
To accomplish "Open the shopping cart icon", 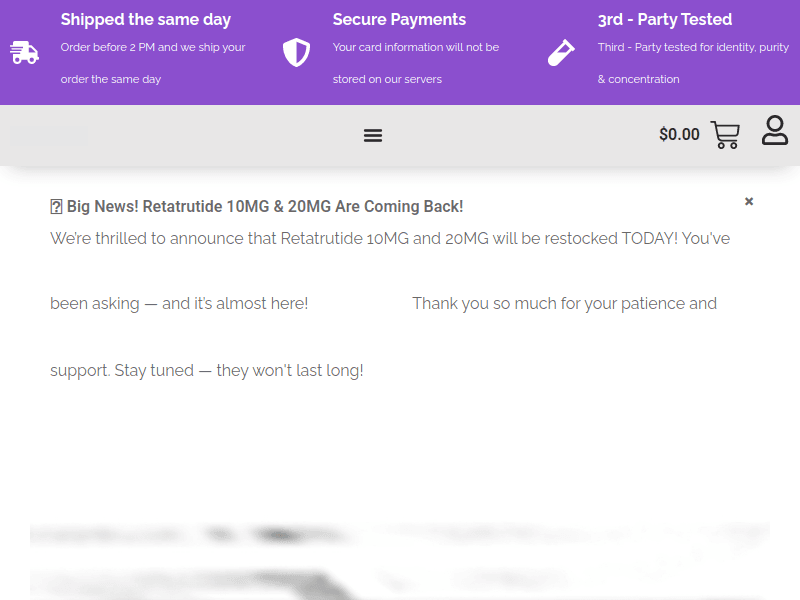I will click(725, 135).
